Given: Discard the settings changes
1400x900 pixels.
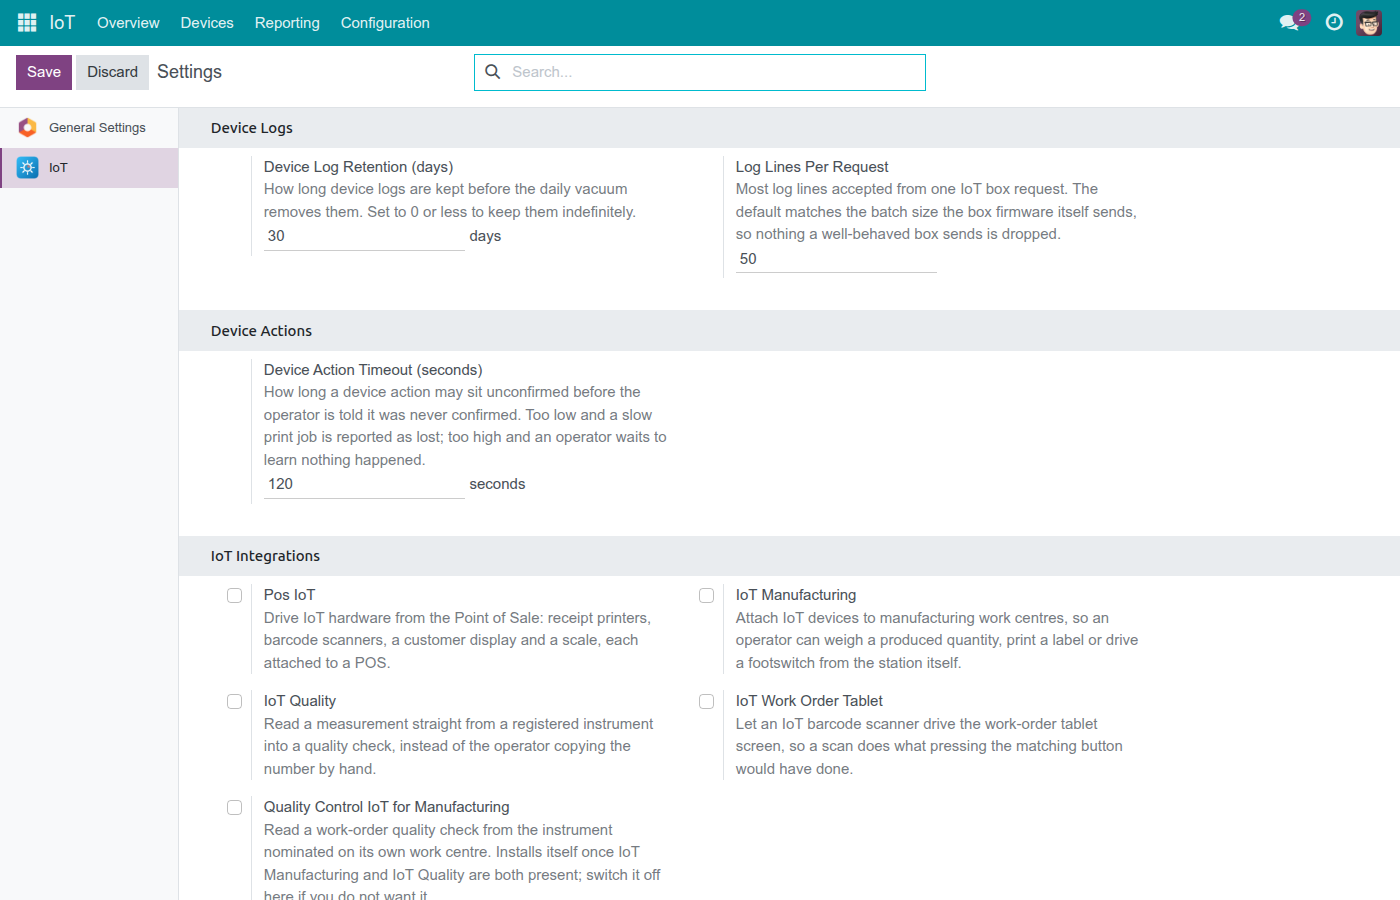Looking at the screenshot, I should tap(112, 72).
